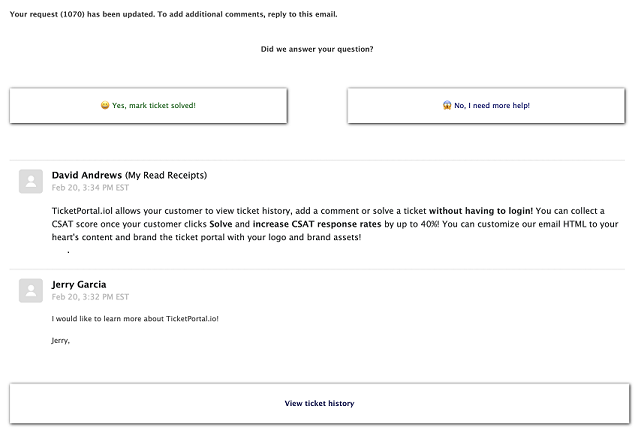The image size is (638, 436).
Task: Click 'I would like to learn more' message
Action: pyautogui.click(x=135, y=318)
